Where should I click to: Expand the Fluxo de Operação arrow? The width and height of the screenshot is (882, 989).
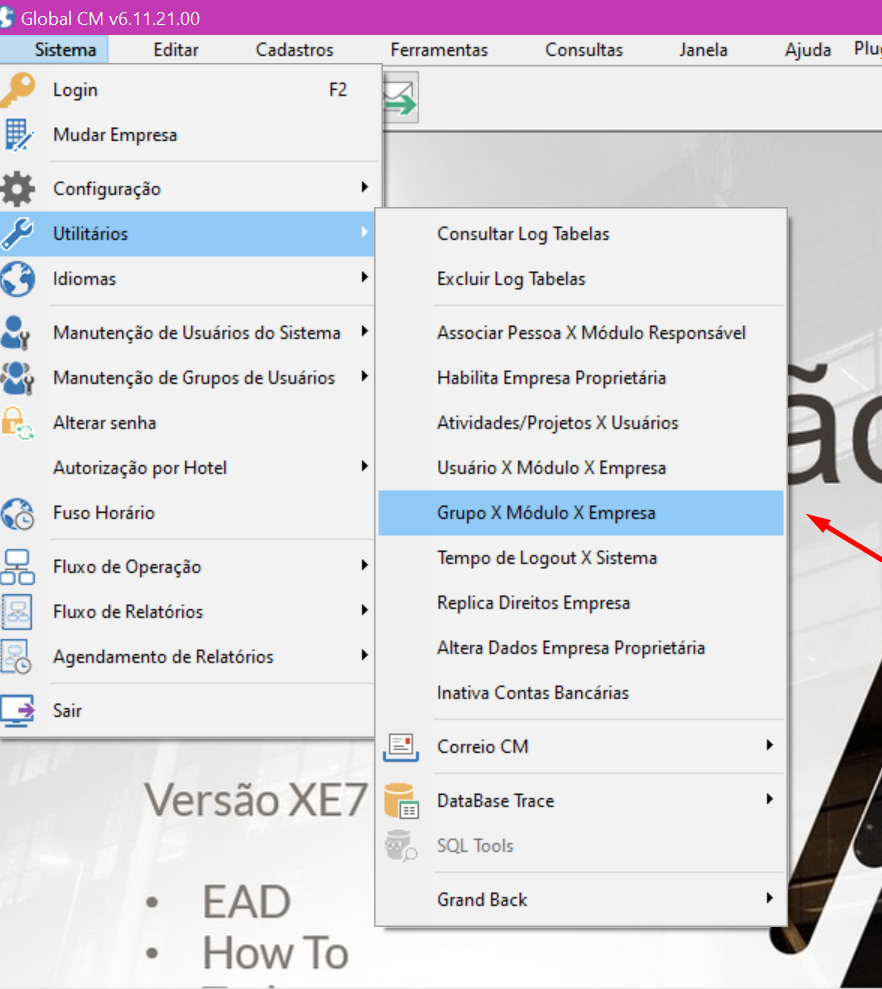[x=364, y=565]
